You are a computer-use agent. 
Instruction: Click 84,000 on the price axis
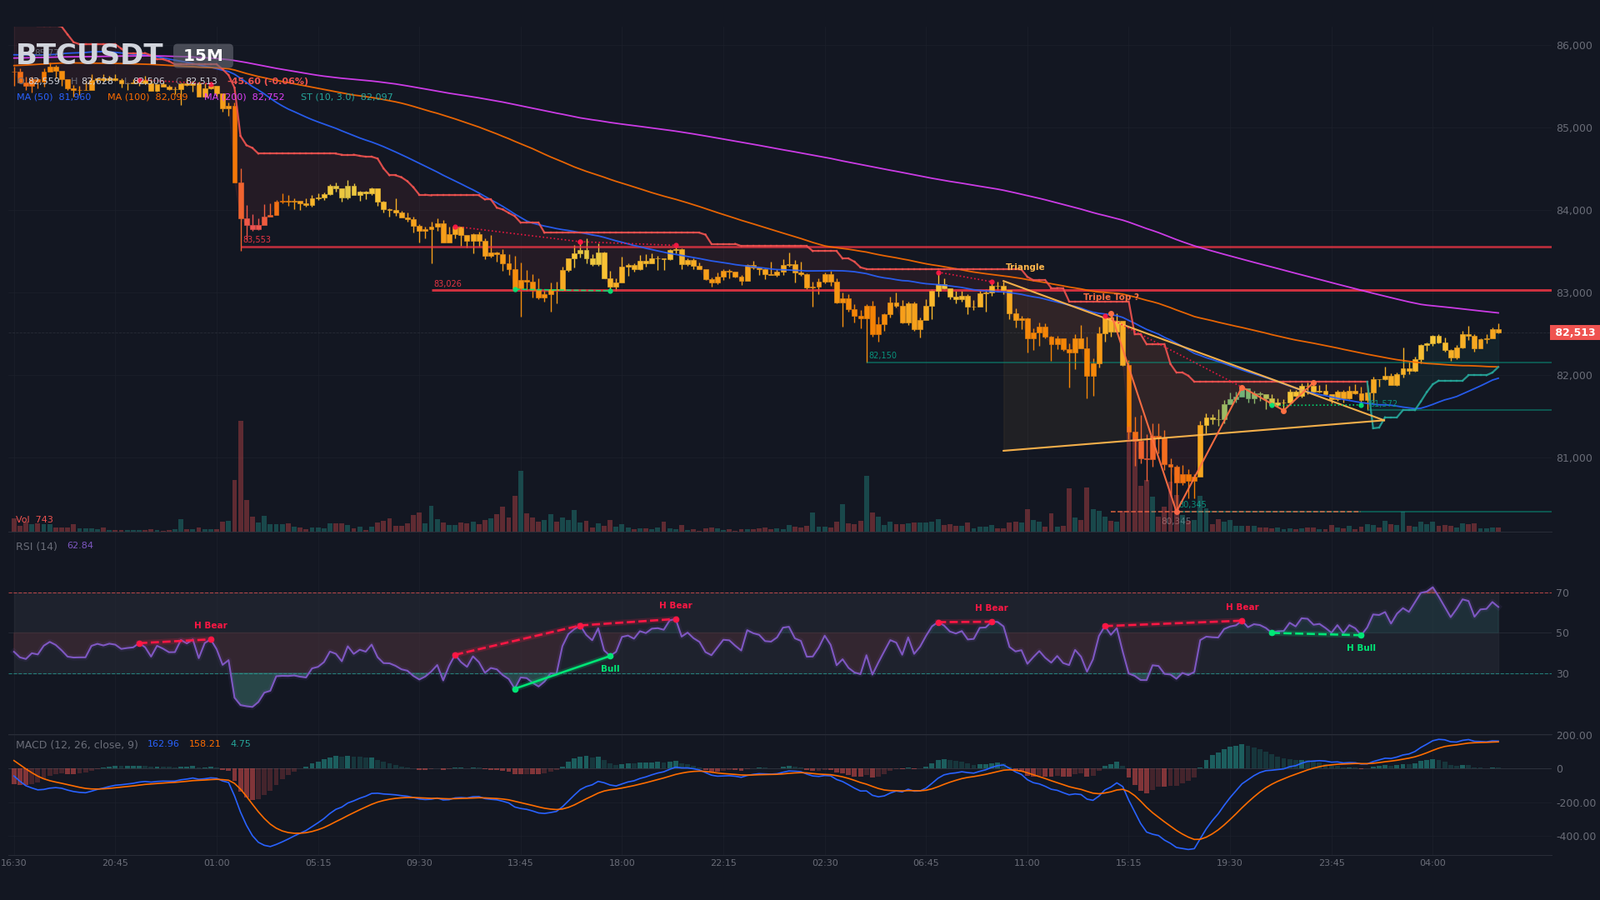coord(1574,211)
